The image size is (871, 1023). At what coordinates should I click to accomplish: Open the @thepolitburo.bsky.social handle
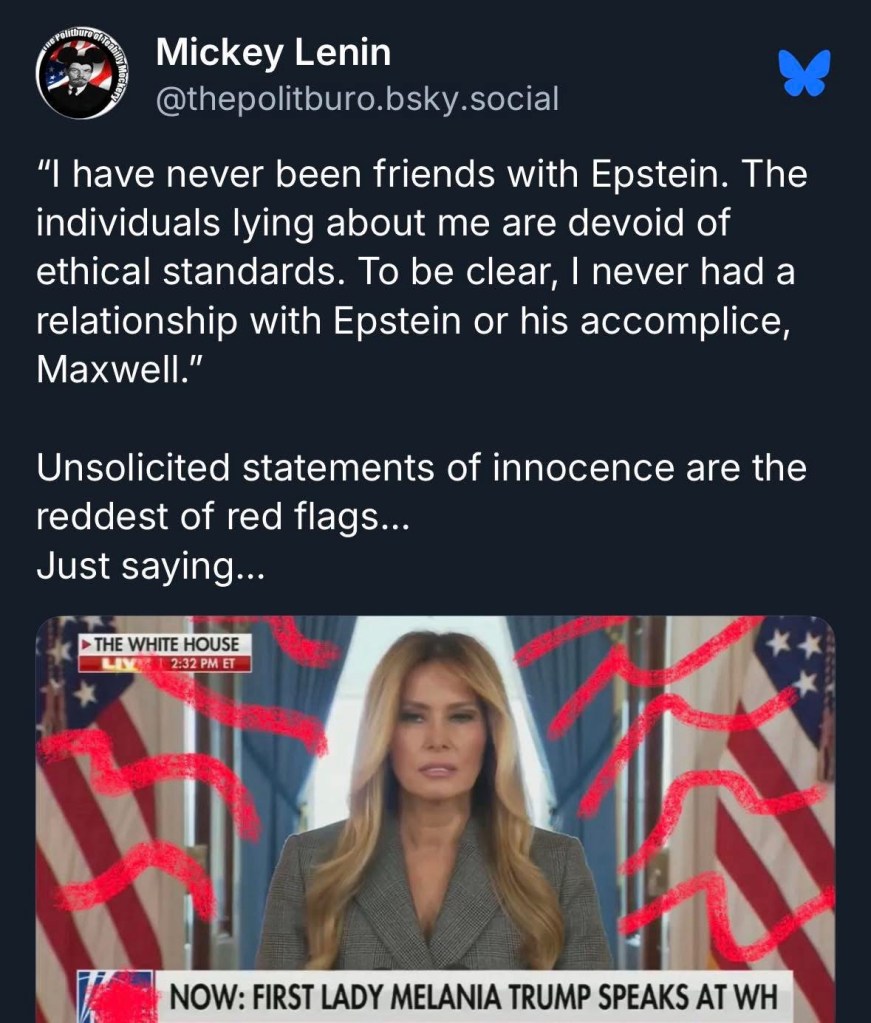pos(357,99)
